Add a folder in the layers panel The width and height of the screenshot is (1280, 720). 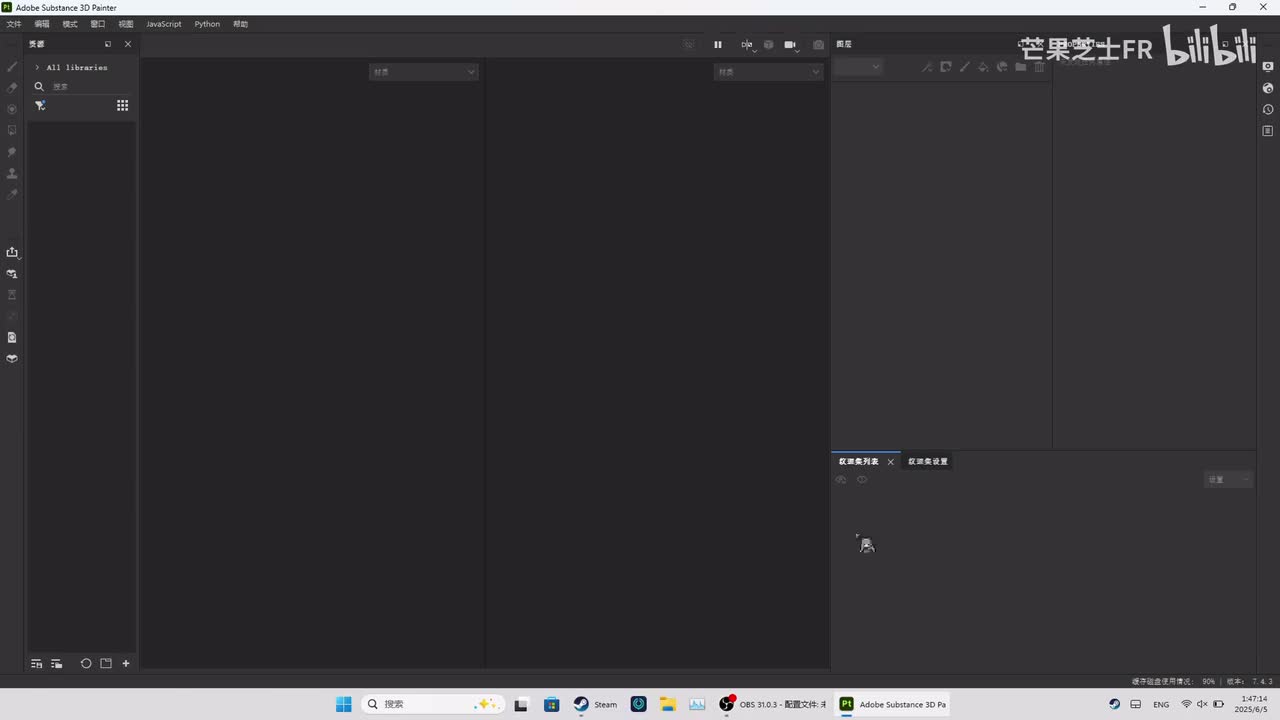[1021, 67]
